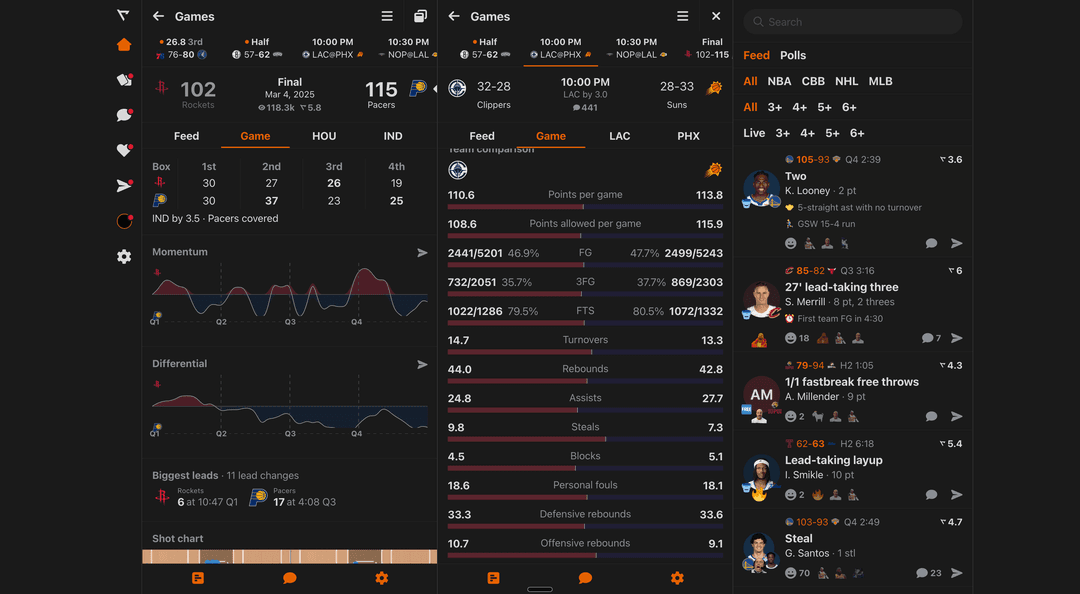The width and height of the screenshot is (1080, 594).
Task: Open the 76-80 3rd quarter game in ticker
Action: coord(182,48)
